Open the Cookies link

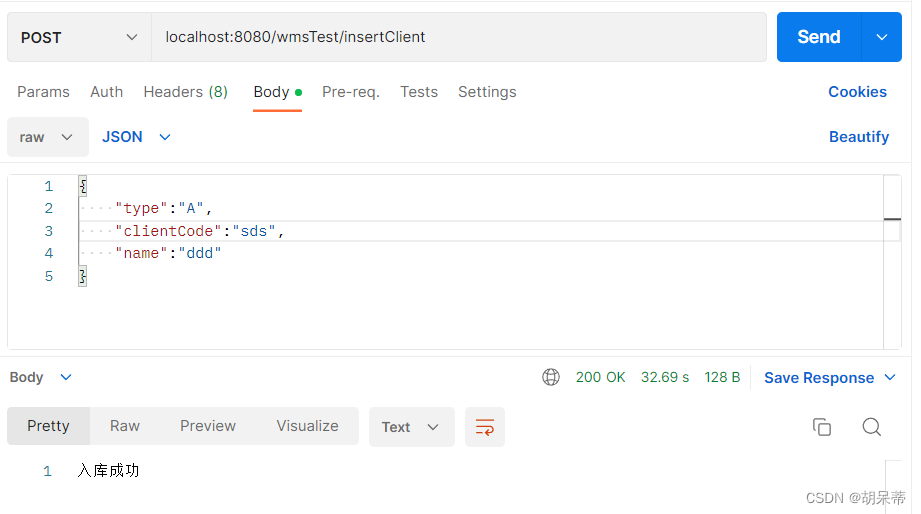tap(857, 92)
